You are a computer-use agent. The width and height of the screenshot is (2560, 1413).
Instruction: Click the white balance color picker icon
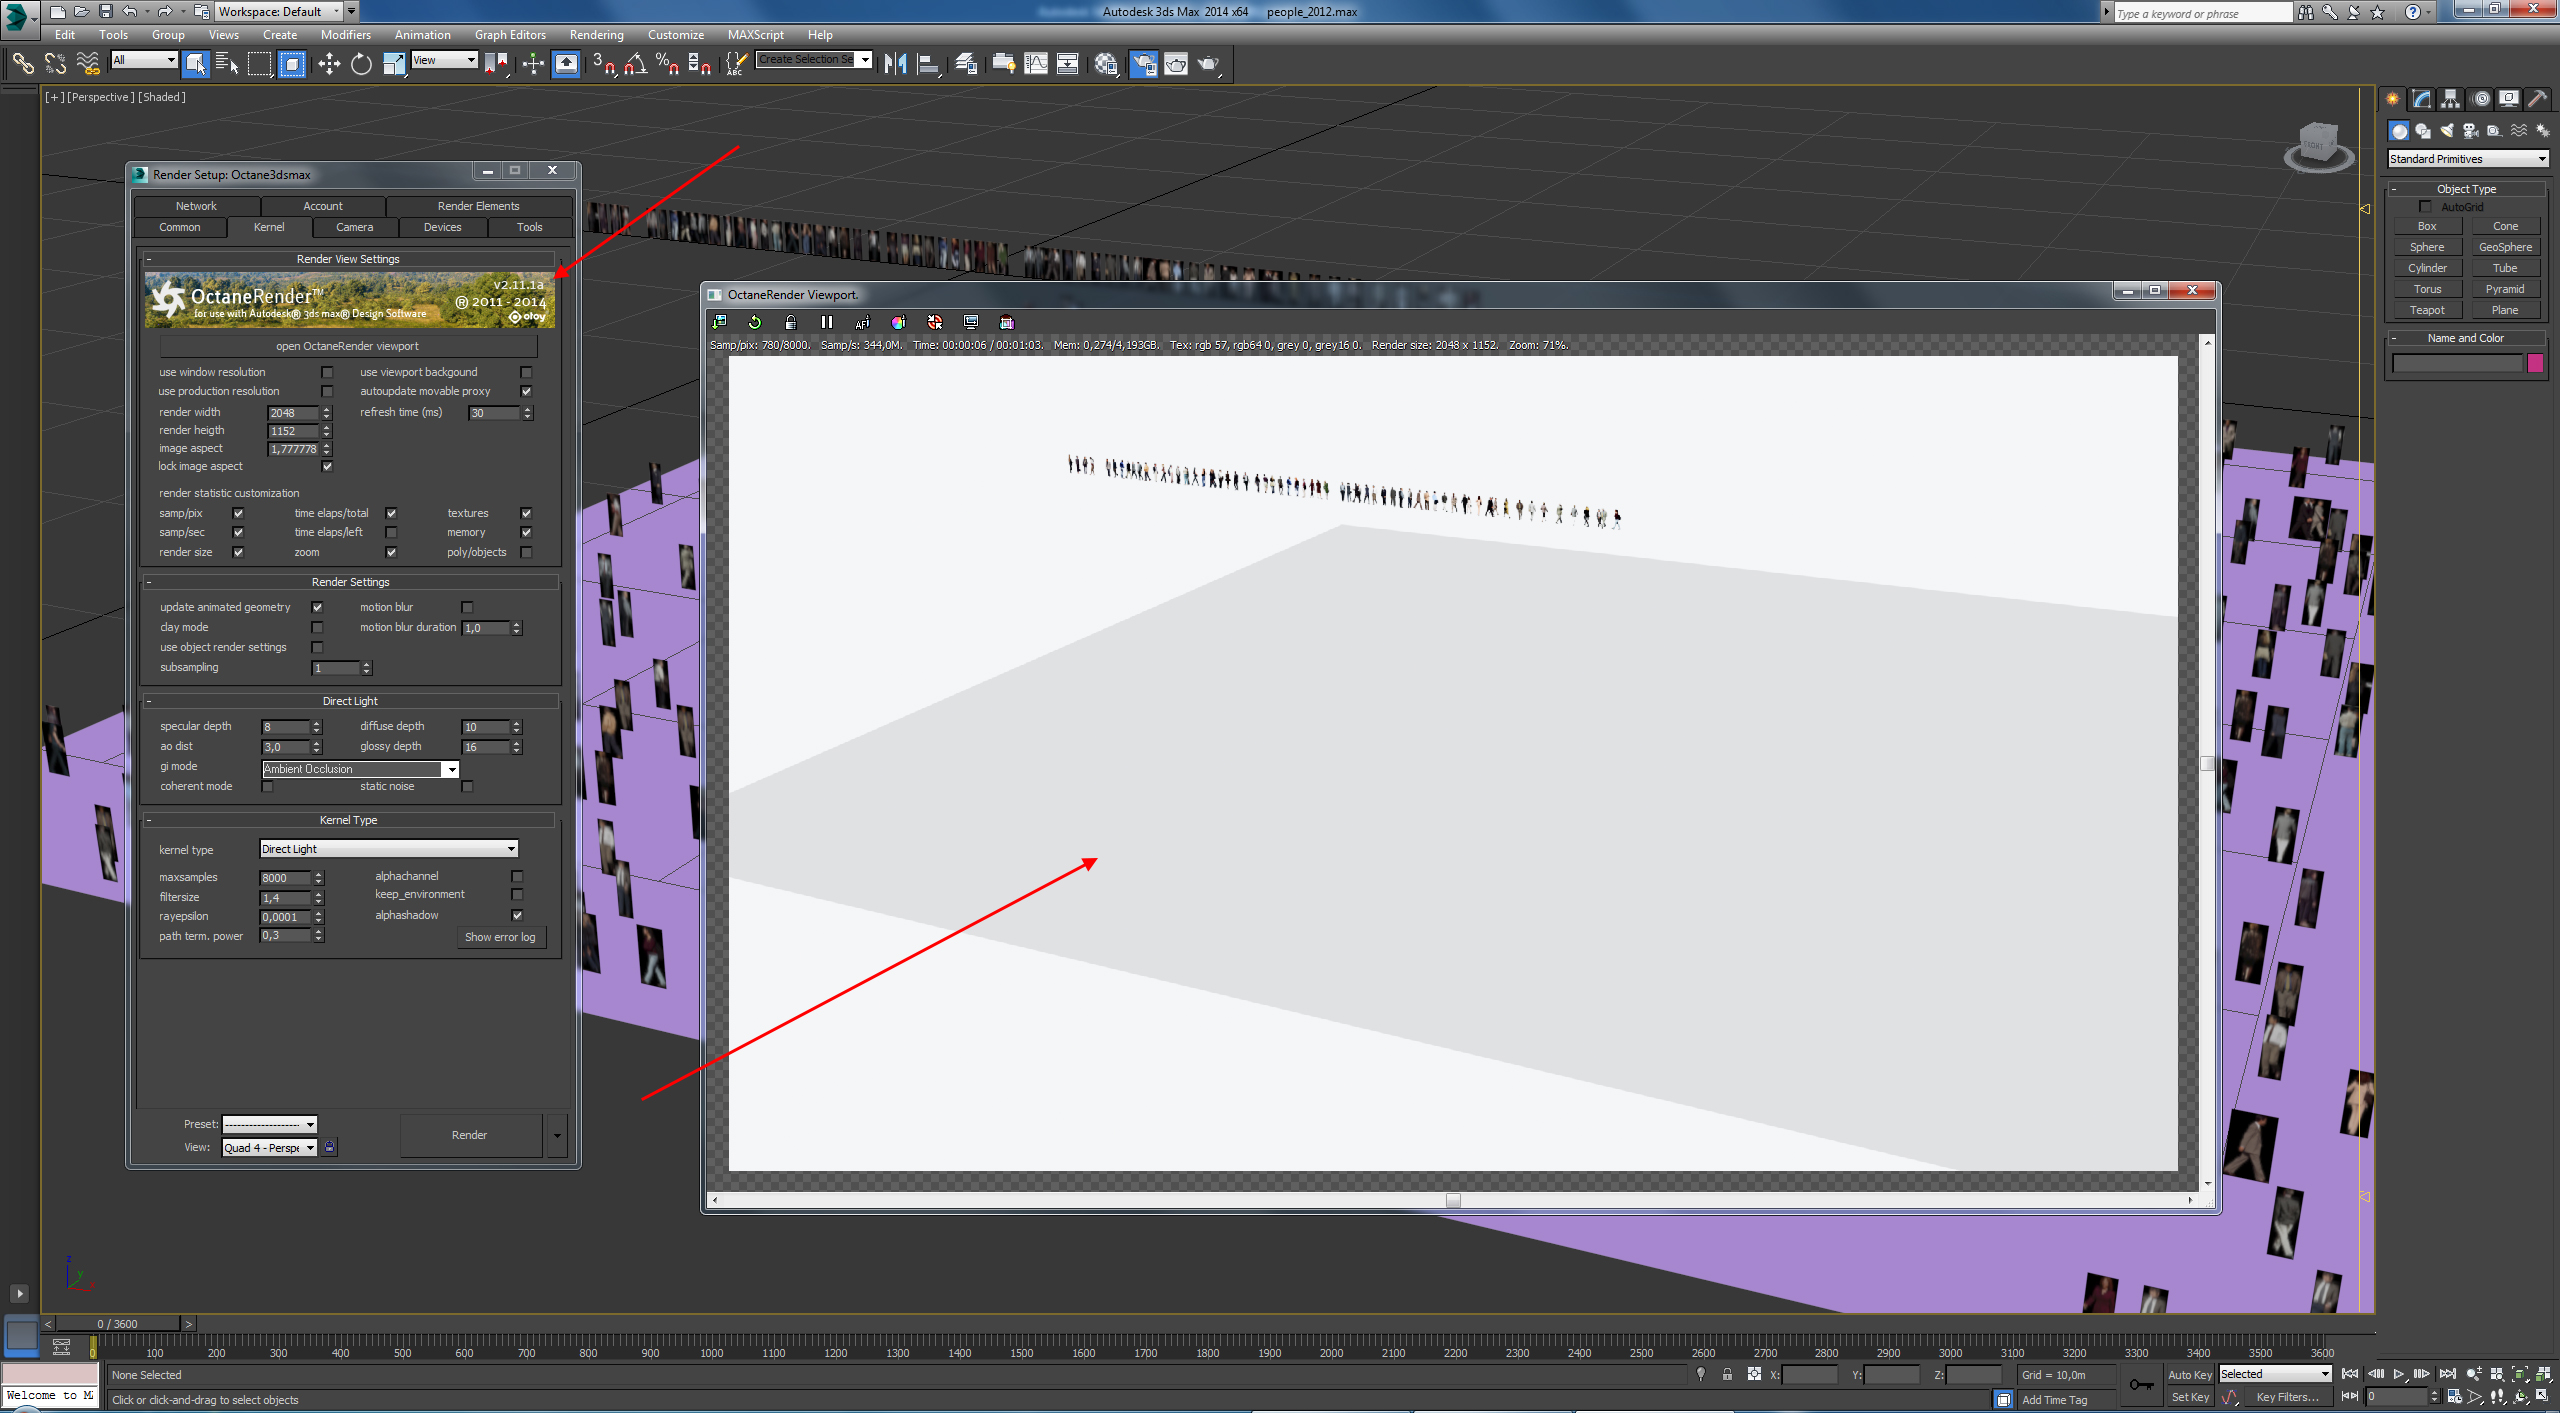(x=898, y=322)
